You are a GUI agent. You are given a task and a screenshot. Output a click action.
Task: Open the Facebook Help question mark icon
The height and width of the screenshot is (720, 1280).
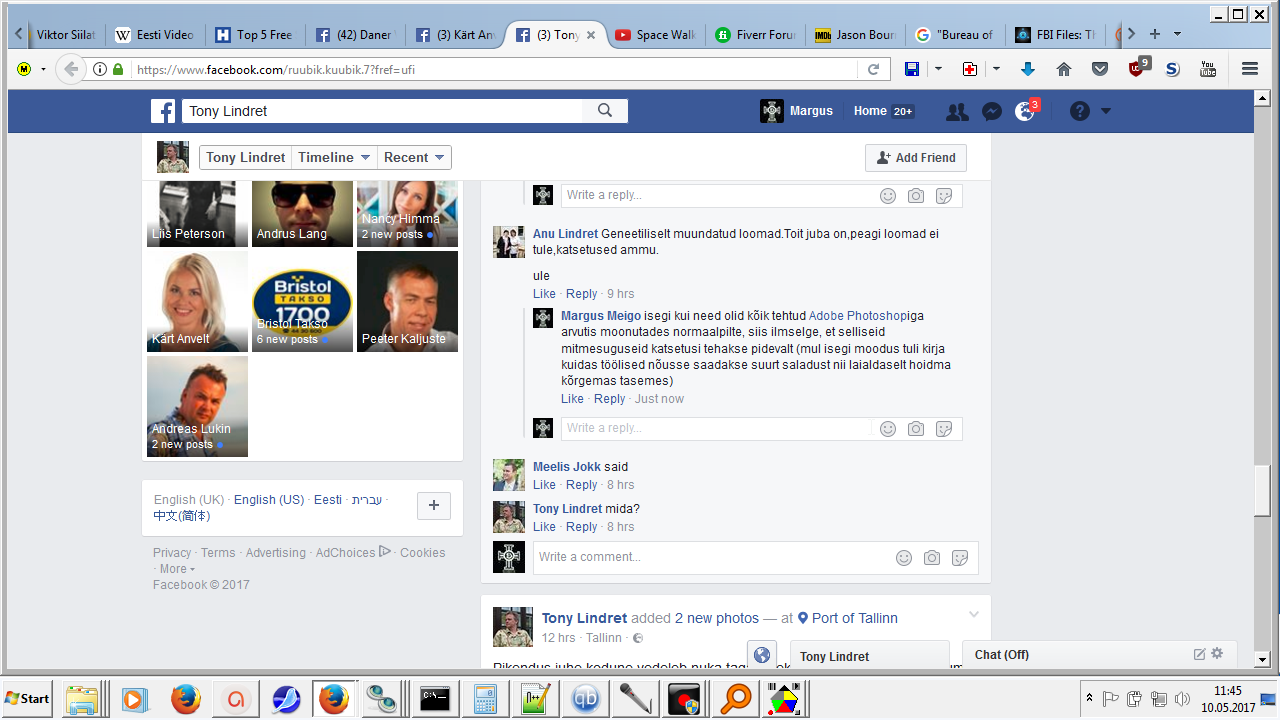click(x=1080, y=111)
